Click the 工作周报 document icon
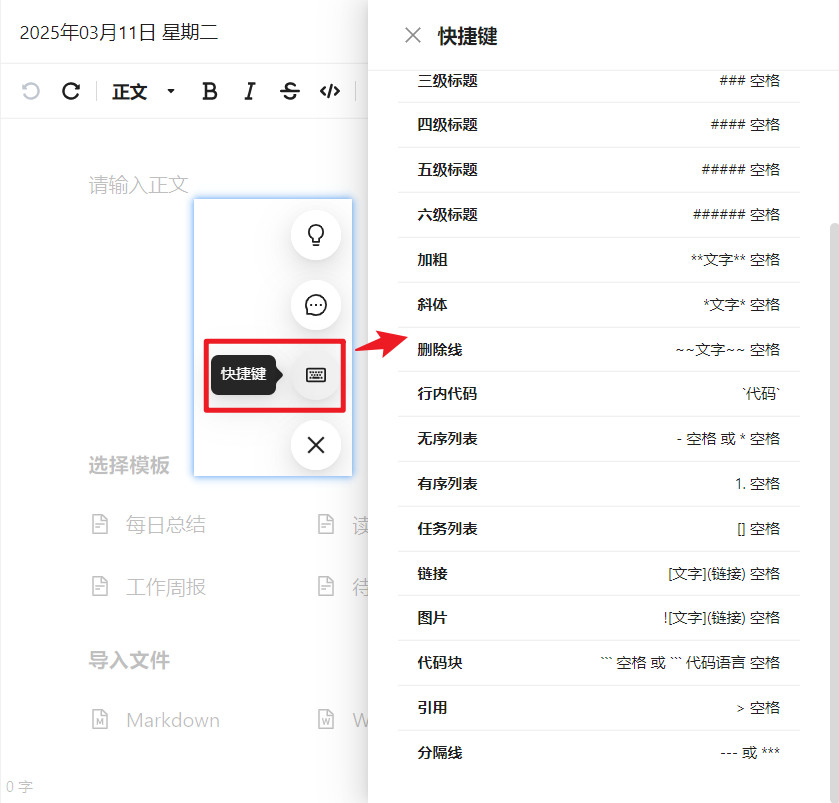839x803 pixels. click(100, 586)
